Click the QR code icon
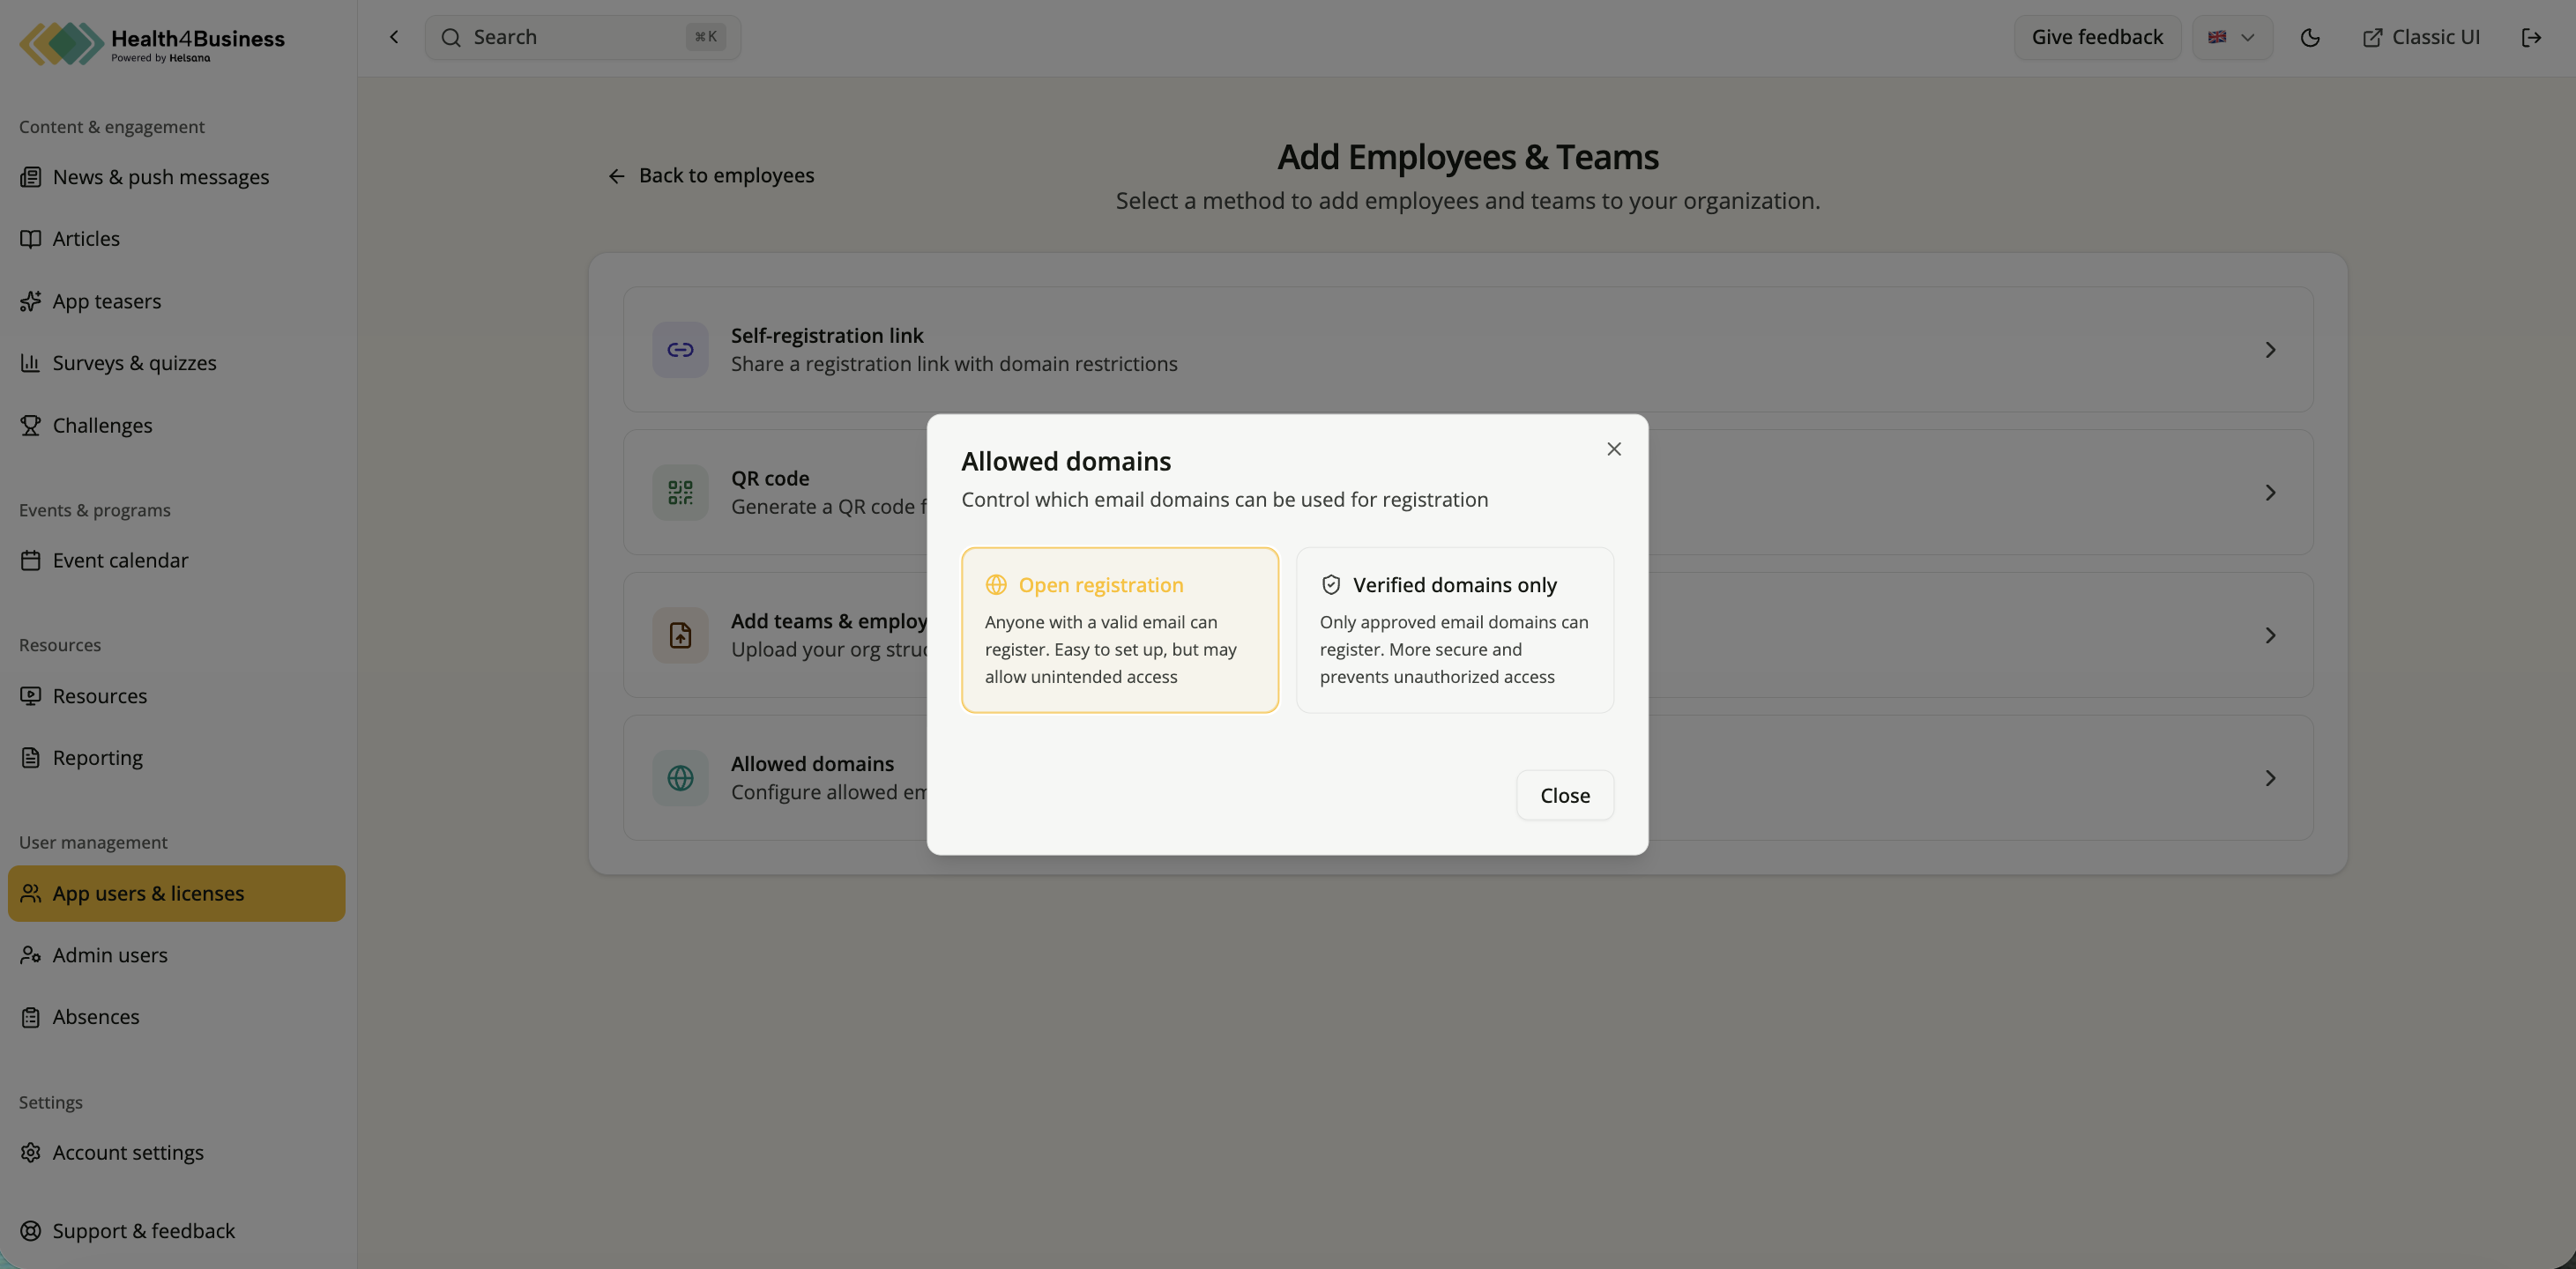 [x=680, y=492]
